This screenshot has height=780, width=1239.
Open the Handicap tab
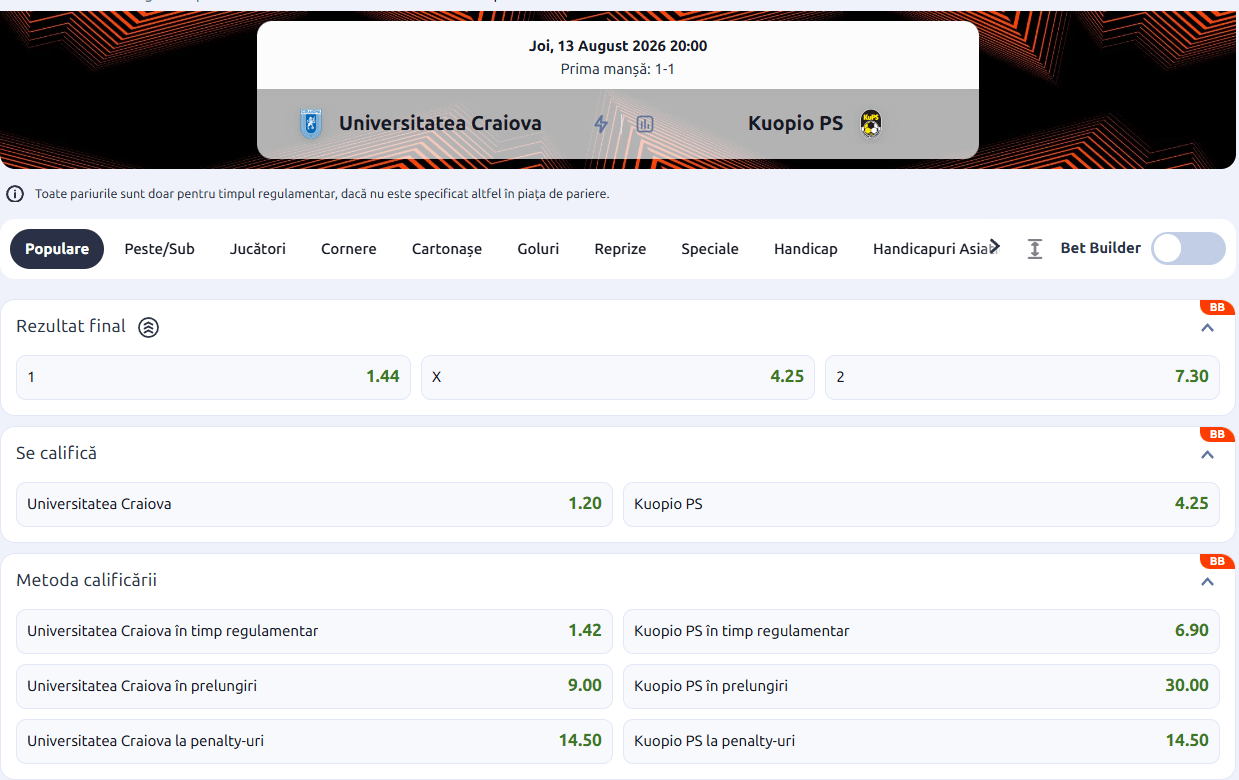[x=806, y=249]
